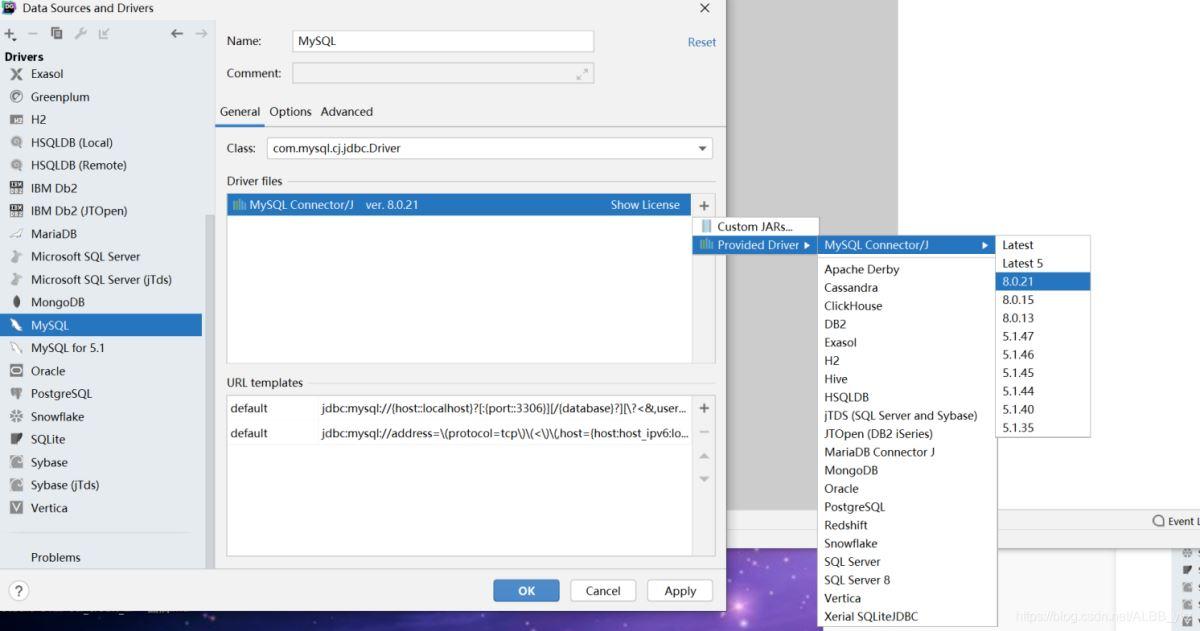
Task: Switch to the Options tab
Action: (290, 112)
